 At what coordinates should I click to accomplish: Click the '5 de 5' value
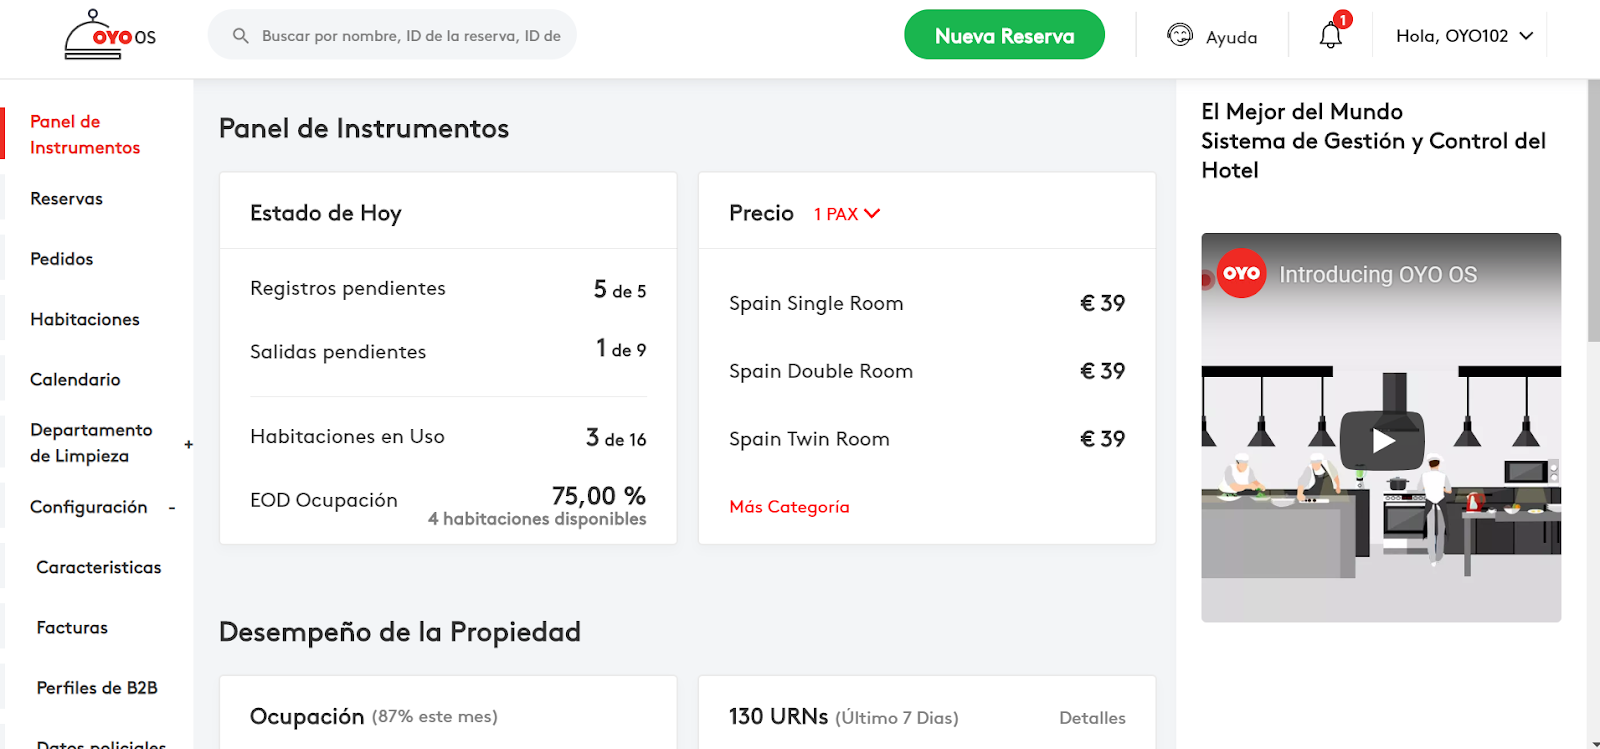[x=620, y=290]
